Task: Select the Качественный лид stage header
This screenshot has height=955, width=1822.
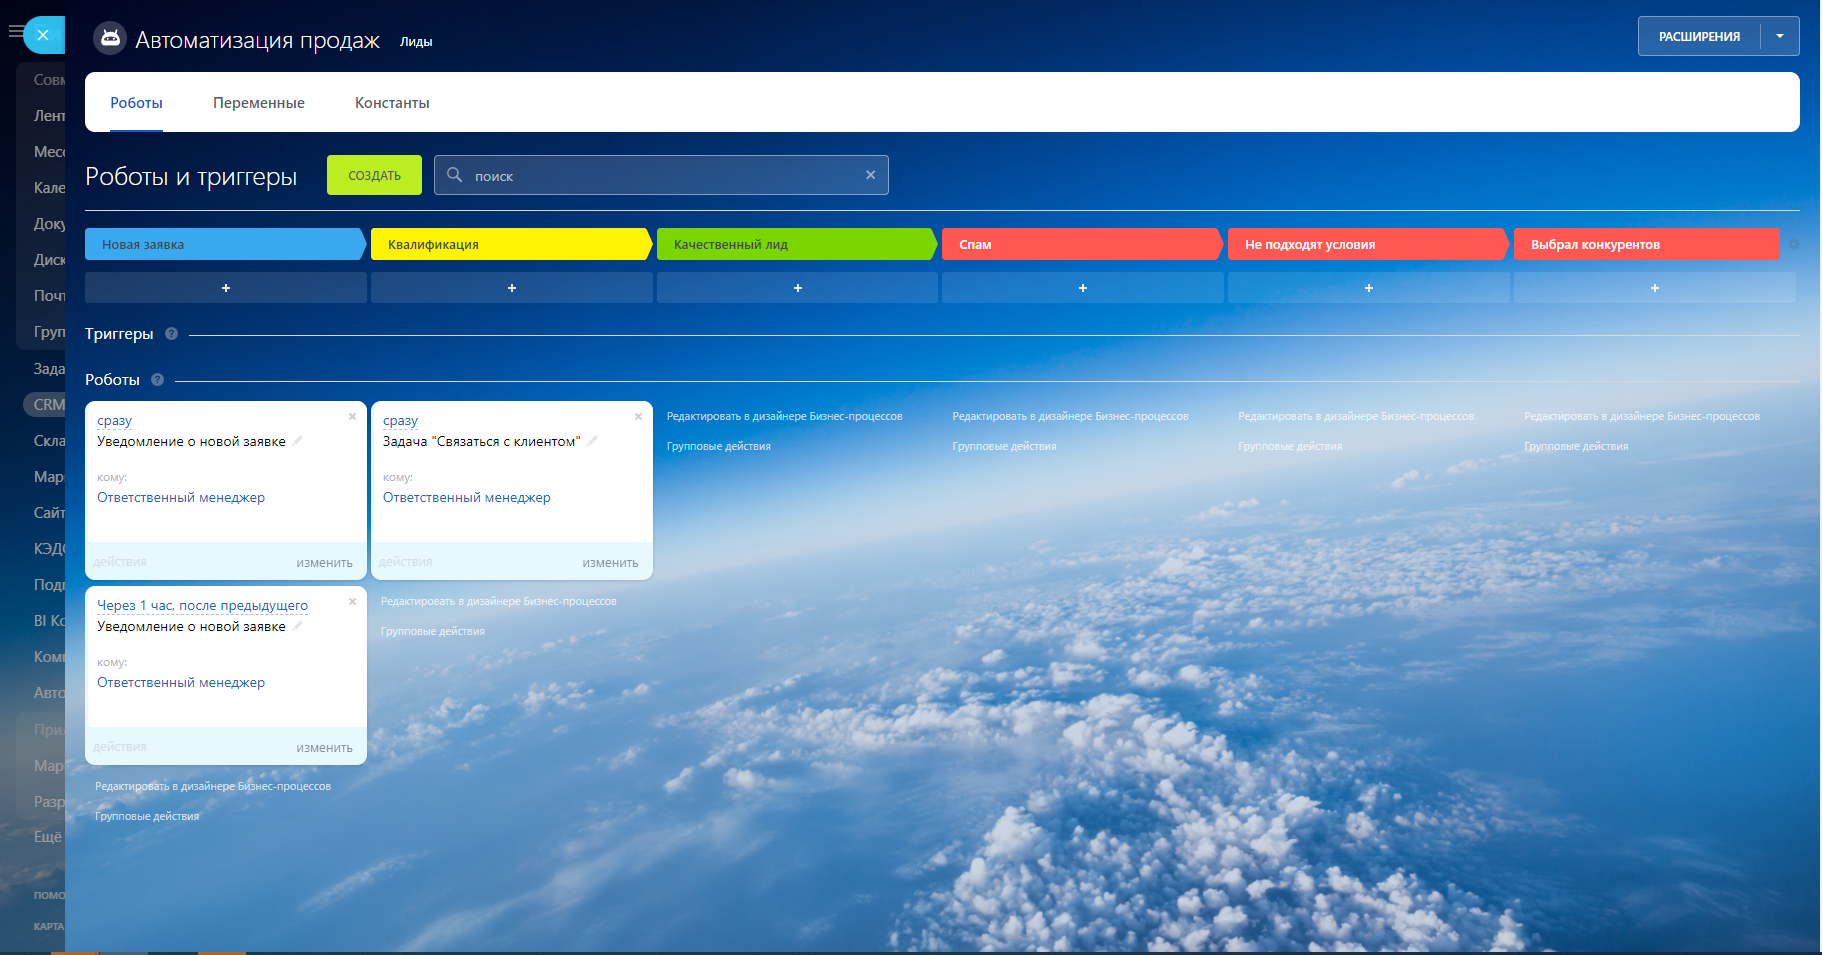Action: point(798,244)
